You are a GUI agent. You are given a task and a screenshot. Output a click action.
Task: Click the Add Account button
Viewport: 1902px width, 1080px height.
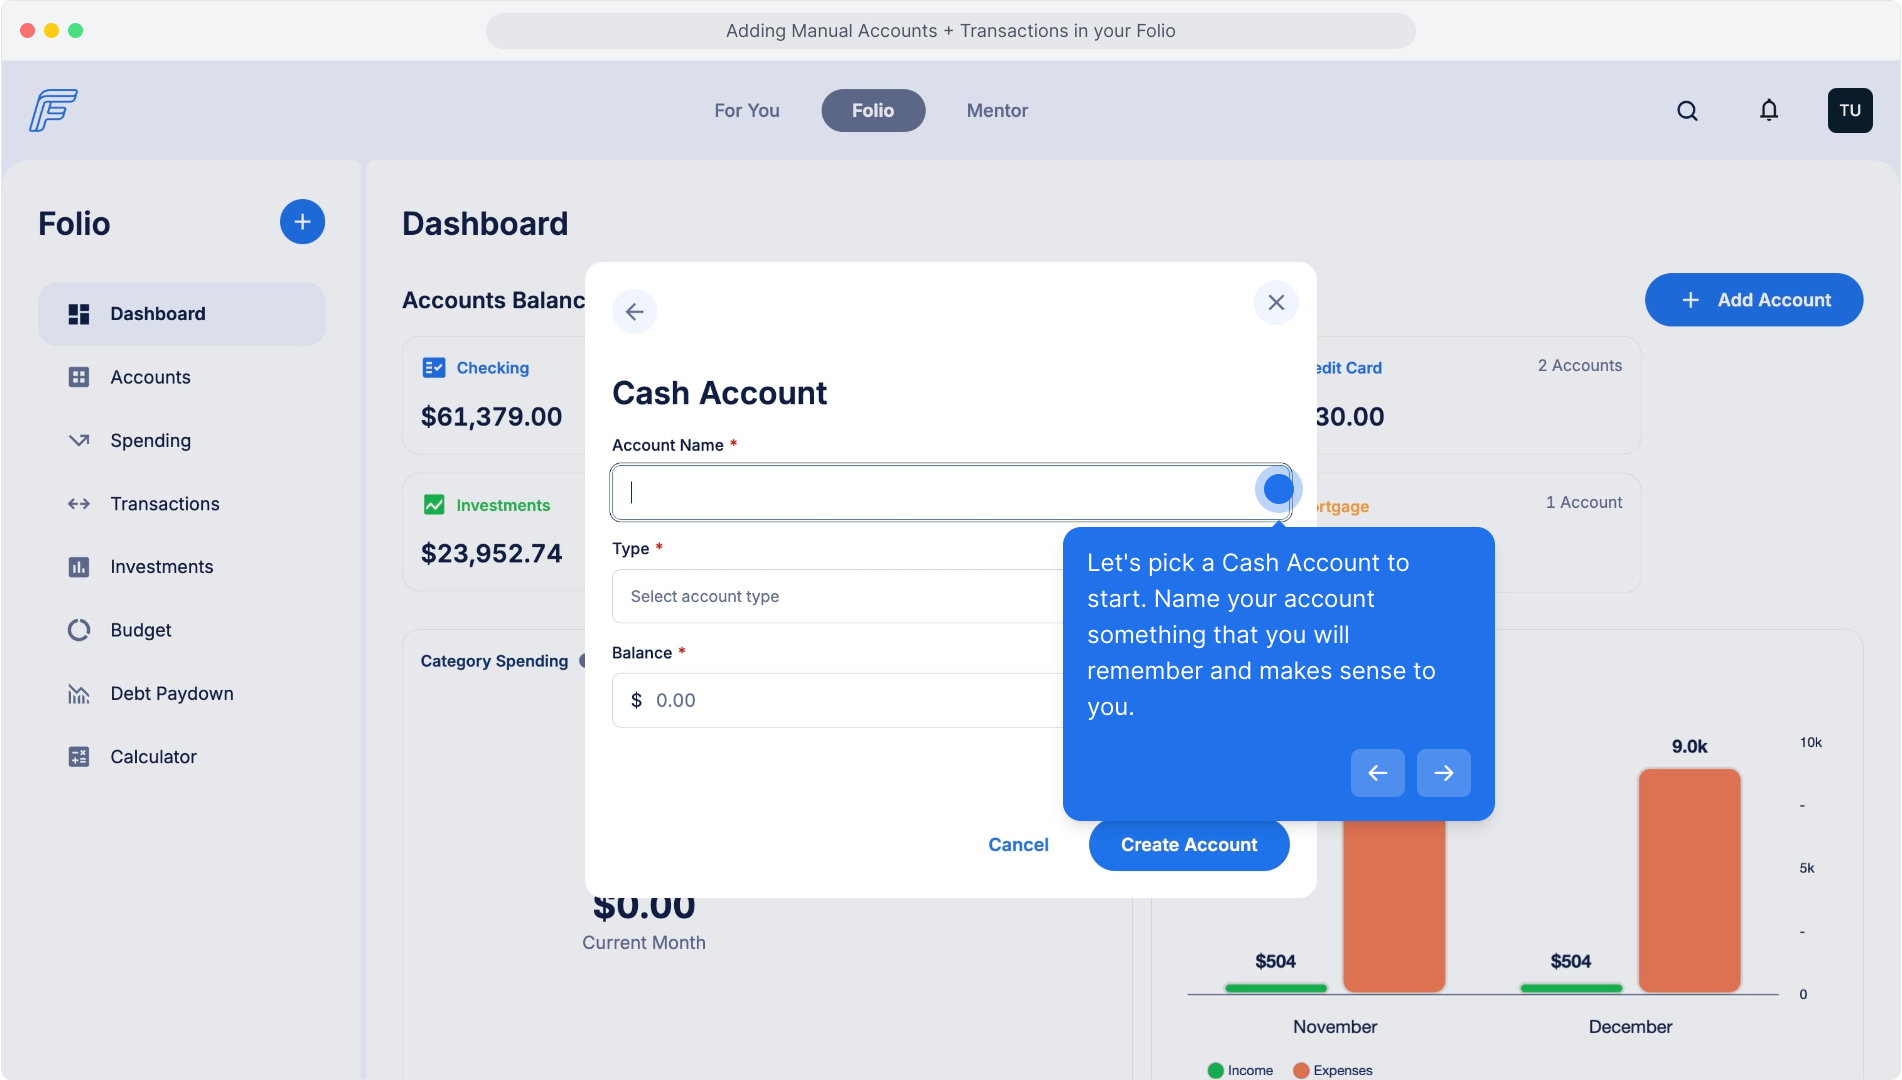pyautogui.click(x=1754, y=300)
